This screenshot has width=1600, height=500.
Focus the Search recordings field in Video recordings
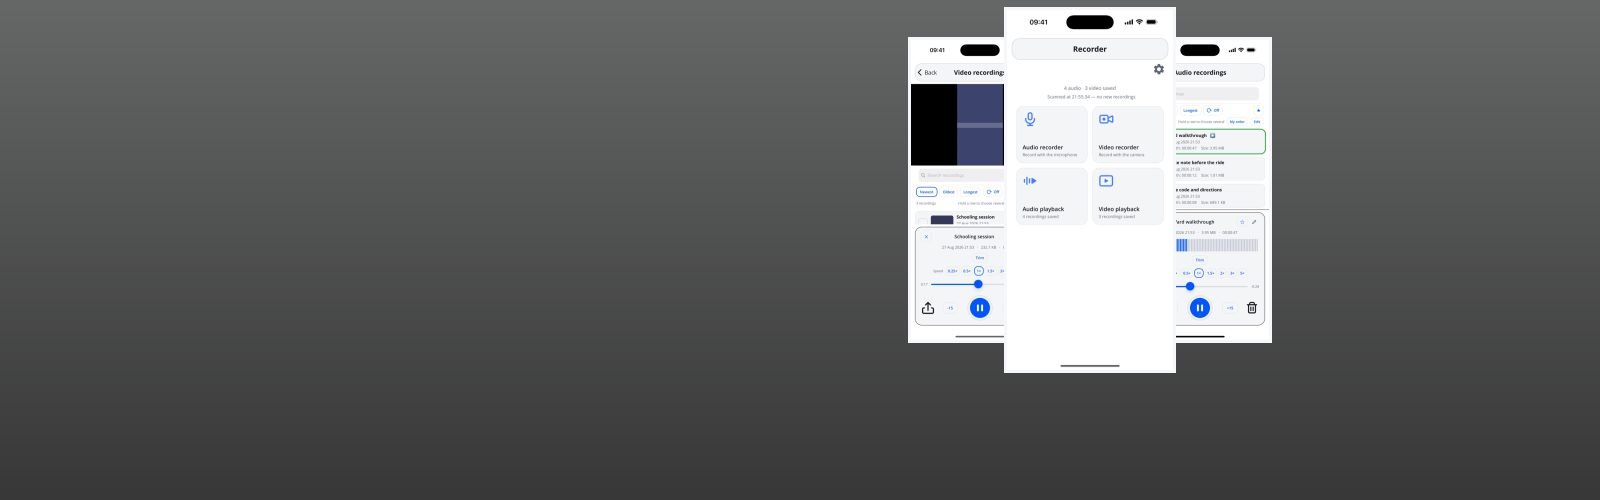[959, 175]
